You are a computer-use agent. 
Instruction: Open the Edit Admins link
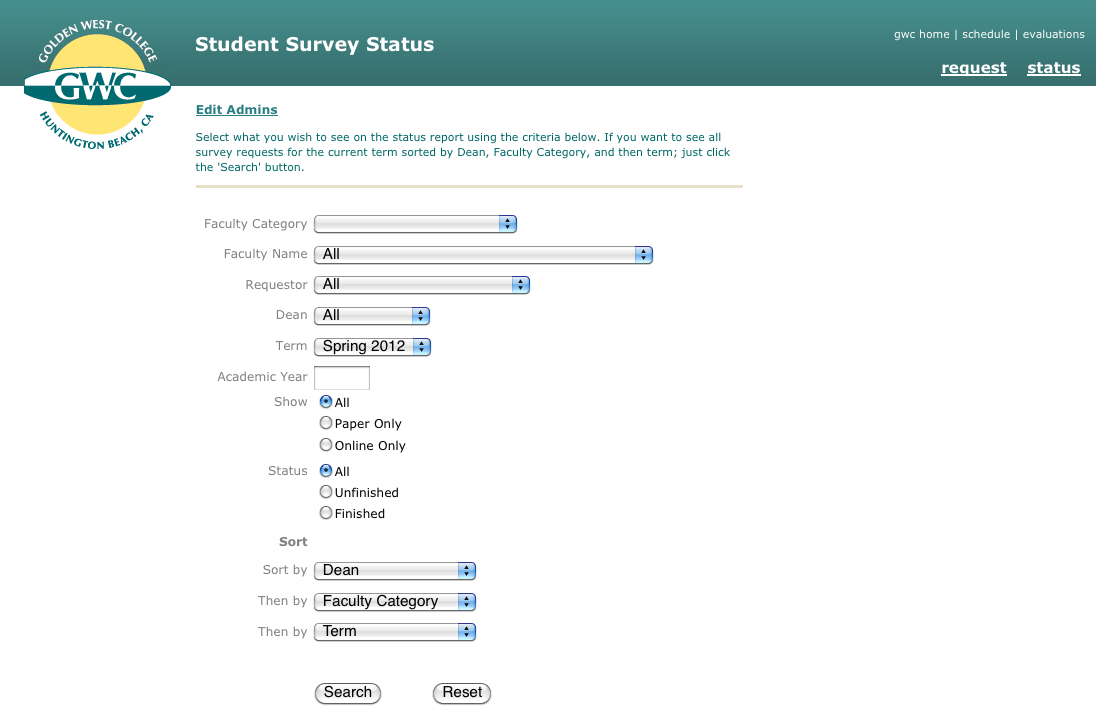coord(236,110)
